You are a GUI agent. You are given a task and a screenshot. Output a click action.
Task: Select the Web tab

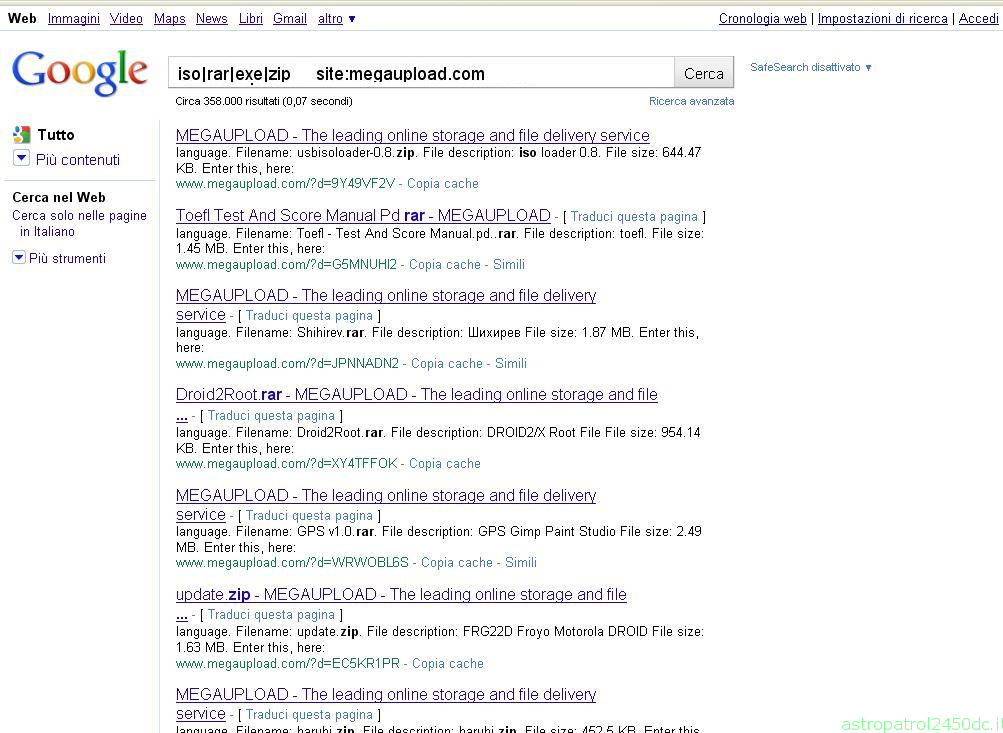[x=22, y=19]
